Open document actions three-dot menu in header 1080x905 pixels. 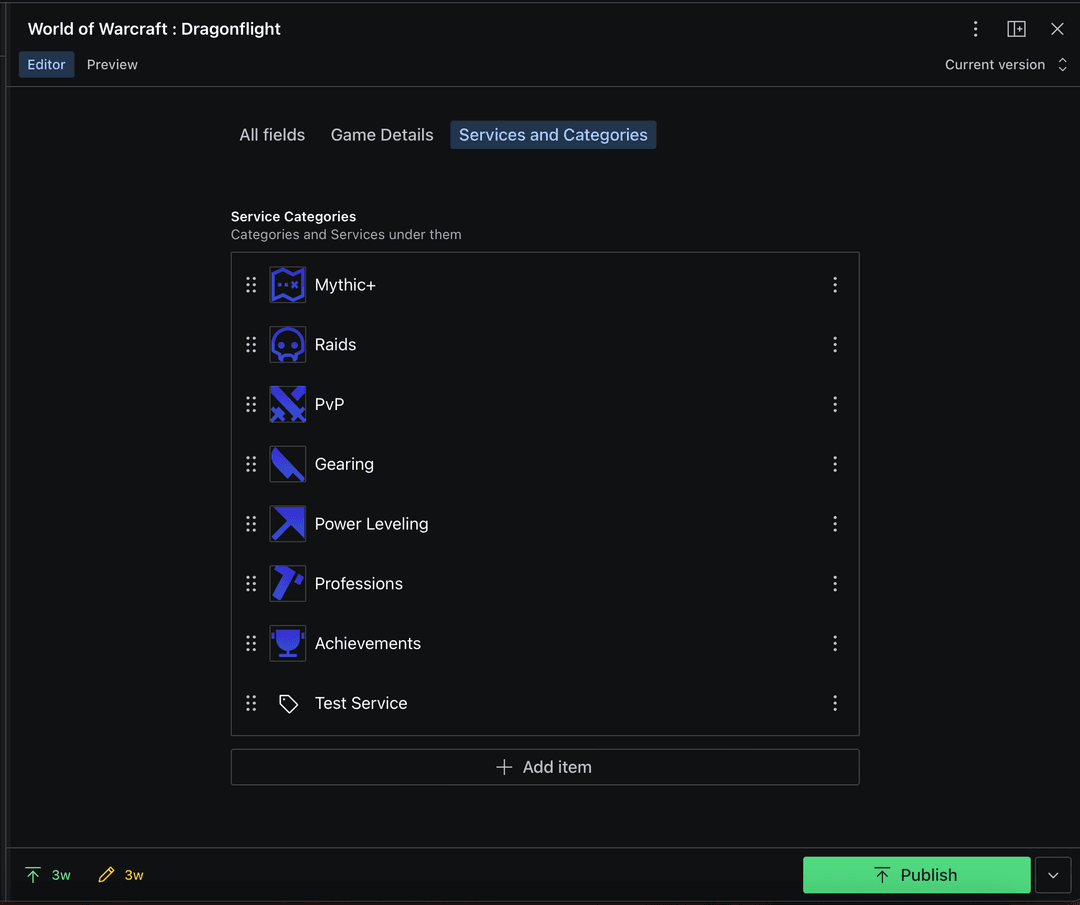[x=975, y=29]
